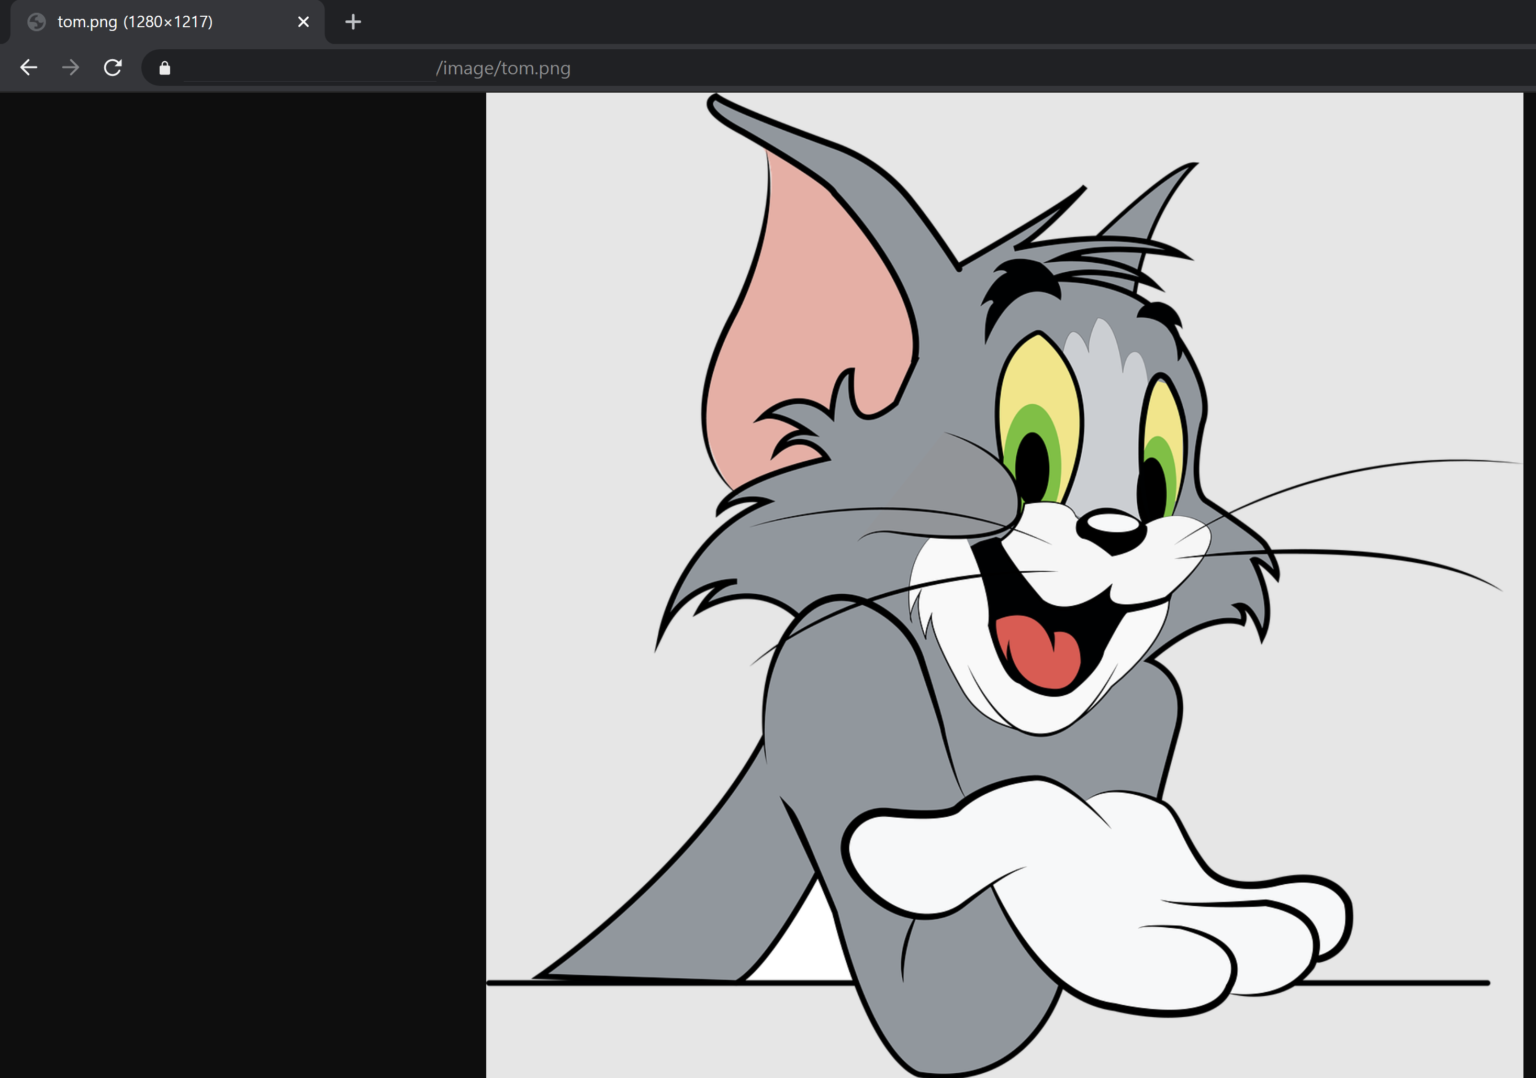The image size is (1536, 1078).
Task: Click the browser back navigation arrow
Action: [28, 67]
